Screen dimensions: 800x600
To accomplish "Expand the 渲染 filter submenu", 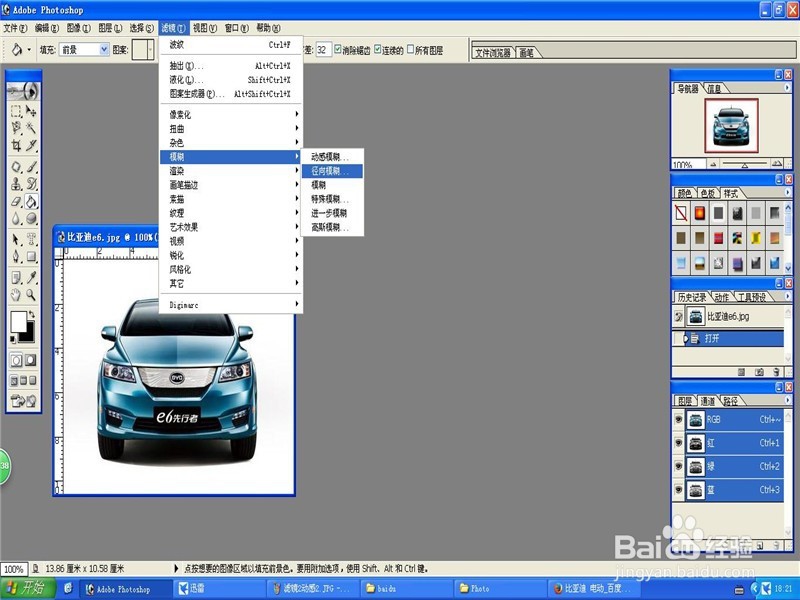I will 231,171.
